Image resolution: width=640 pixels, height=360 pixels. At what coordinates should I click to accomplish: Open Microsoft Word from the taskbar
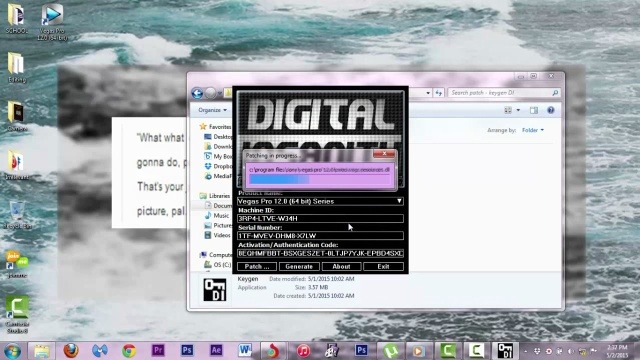[x=245, y=350]
